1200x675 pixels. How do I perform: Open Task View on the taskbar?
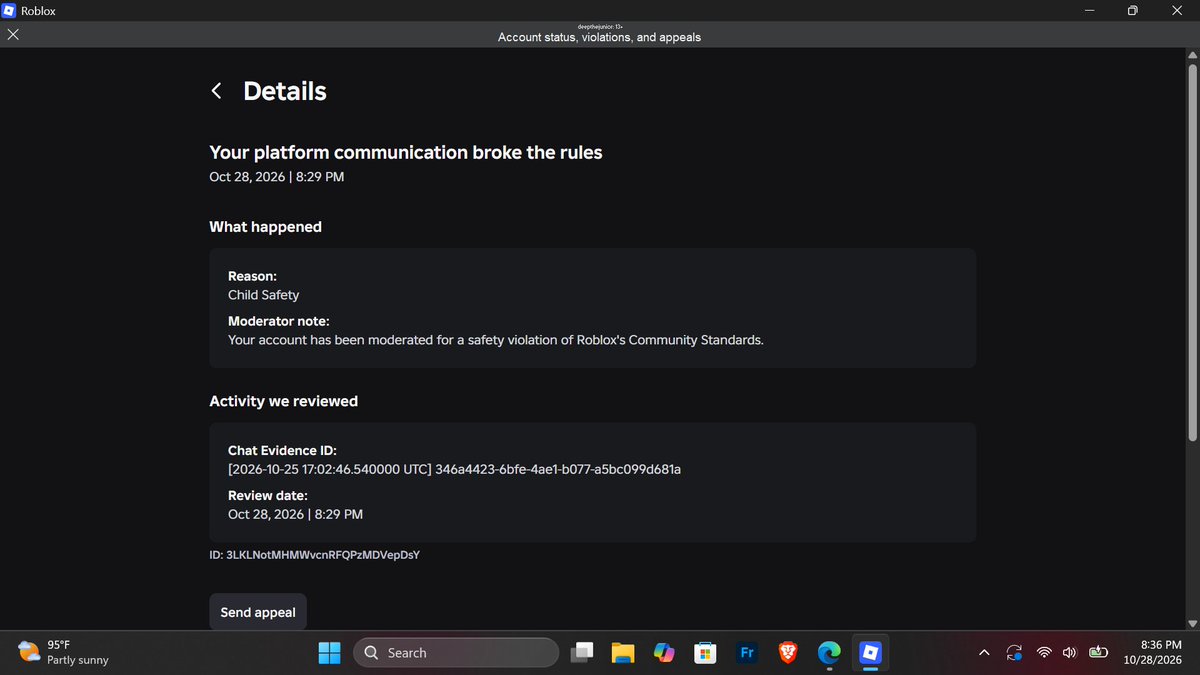click(581, 652)
